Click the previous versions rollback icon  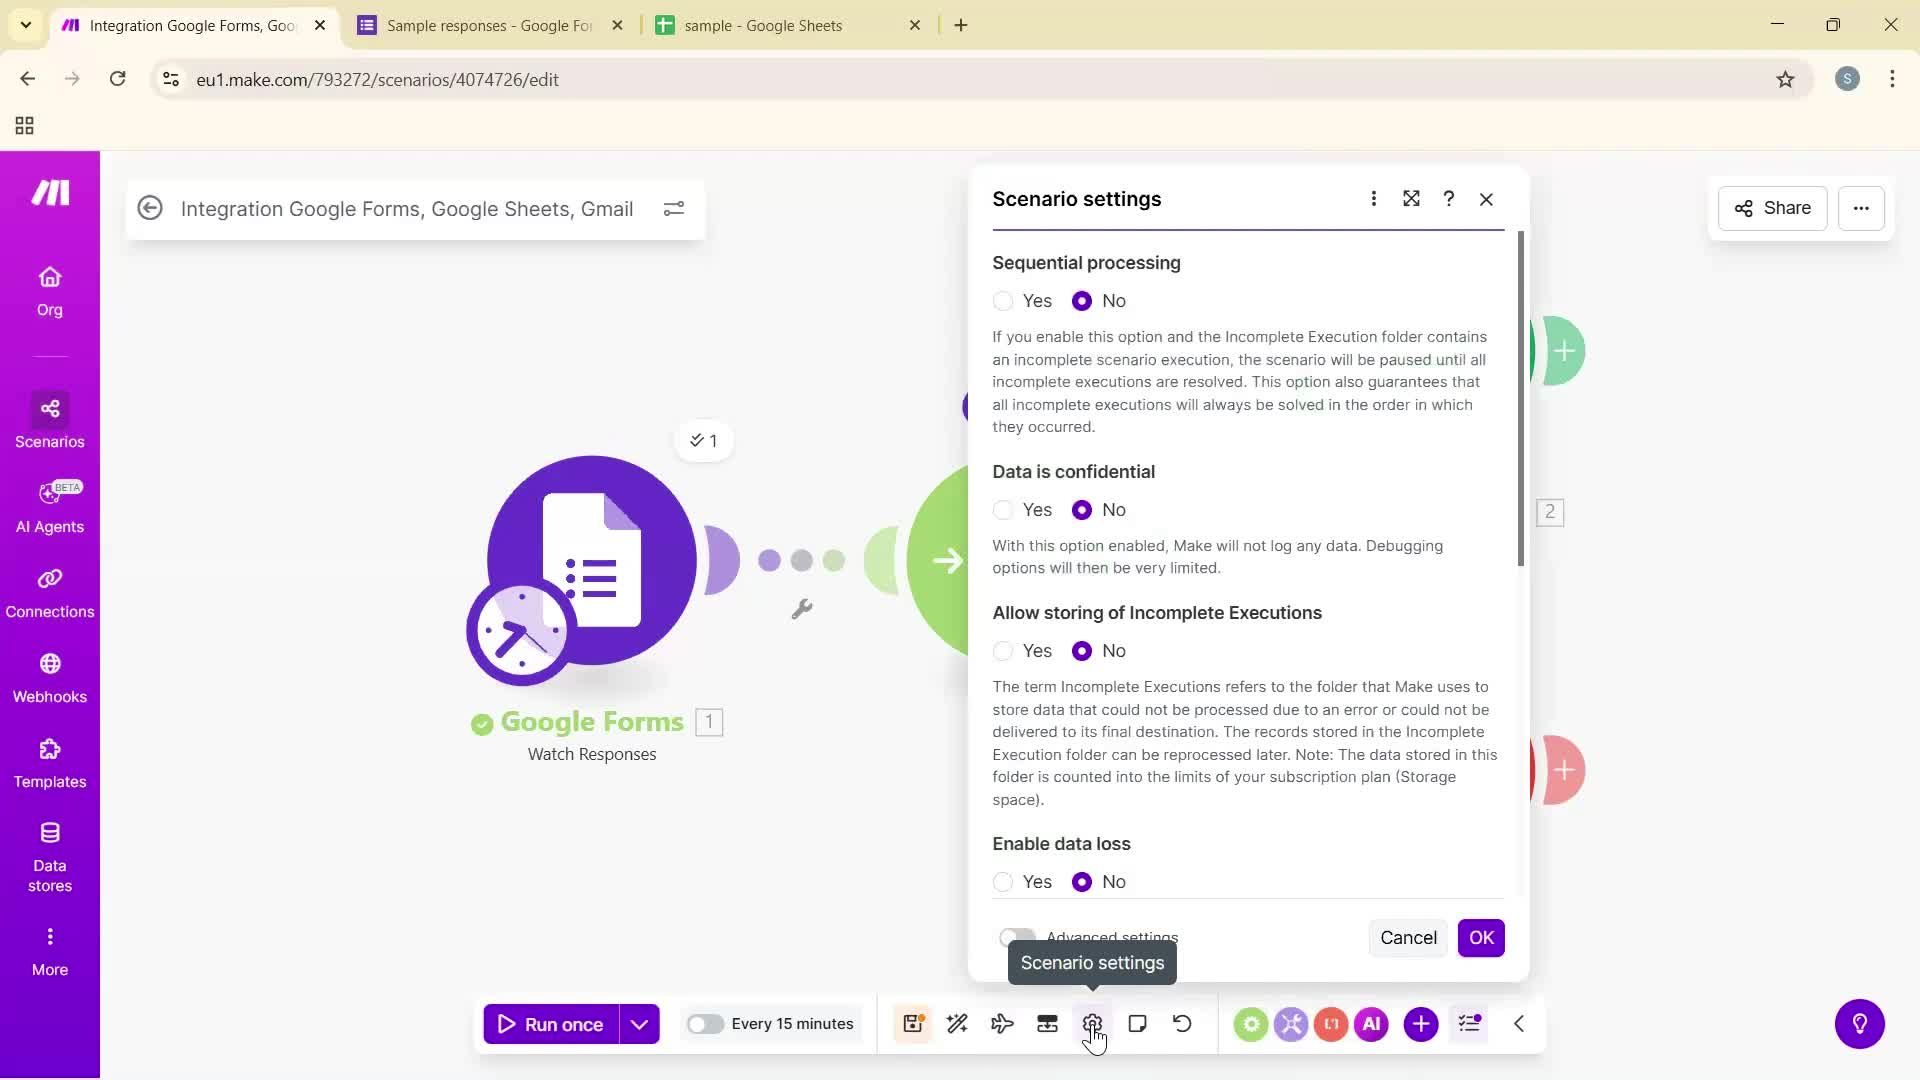click(x=1181, y=1023)
